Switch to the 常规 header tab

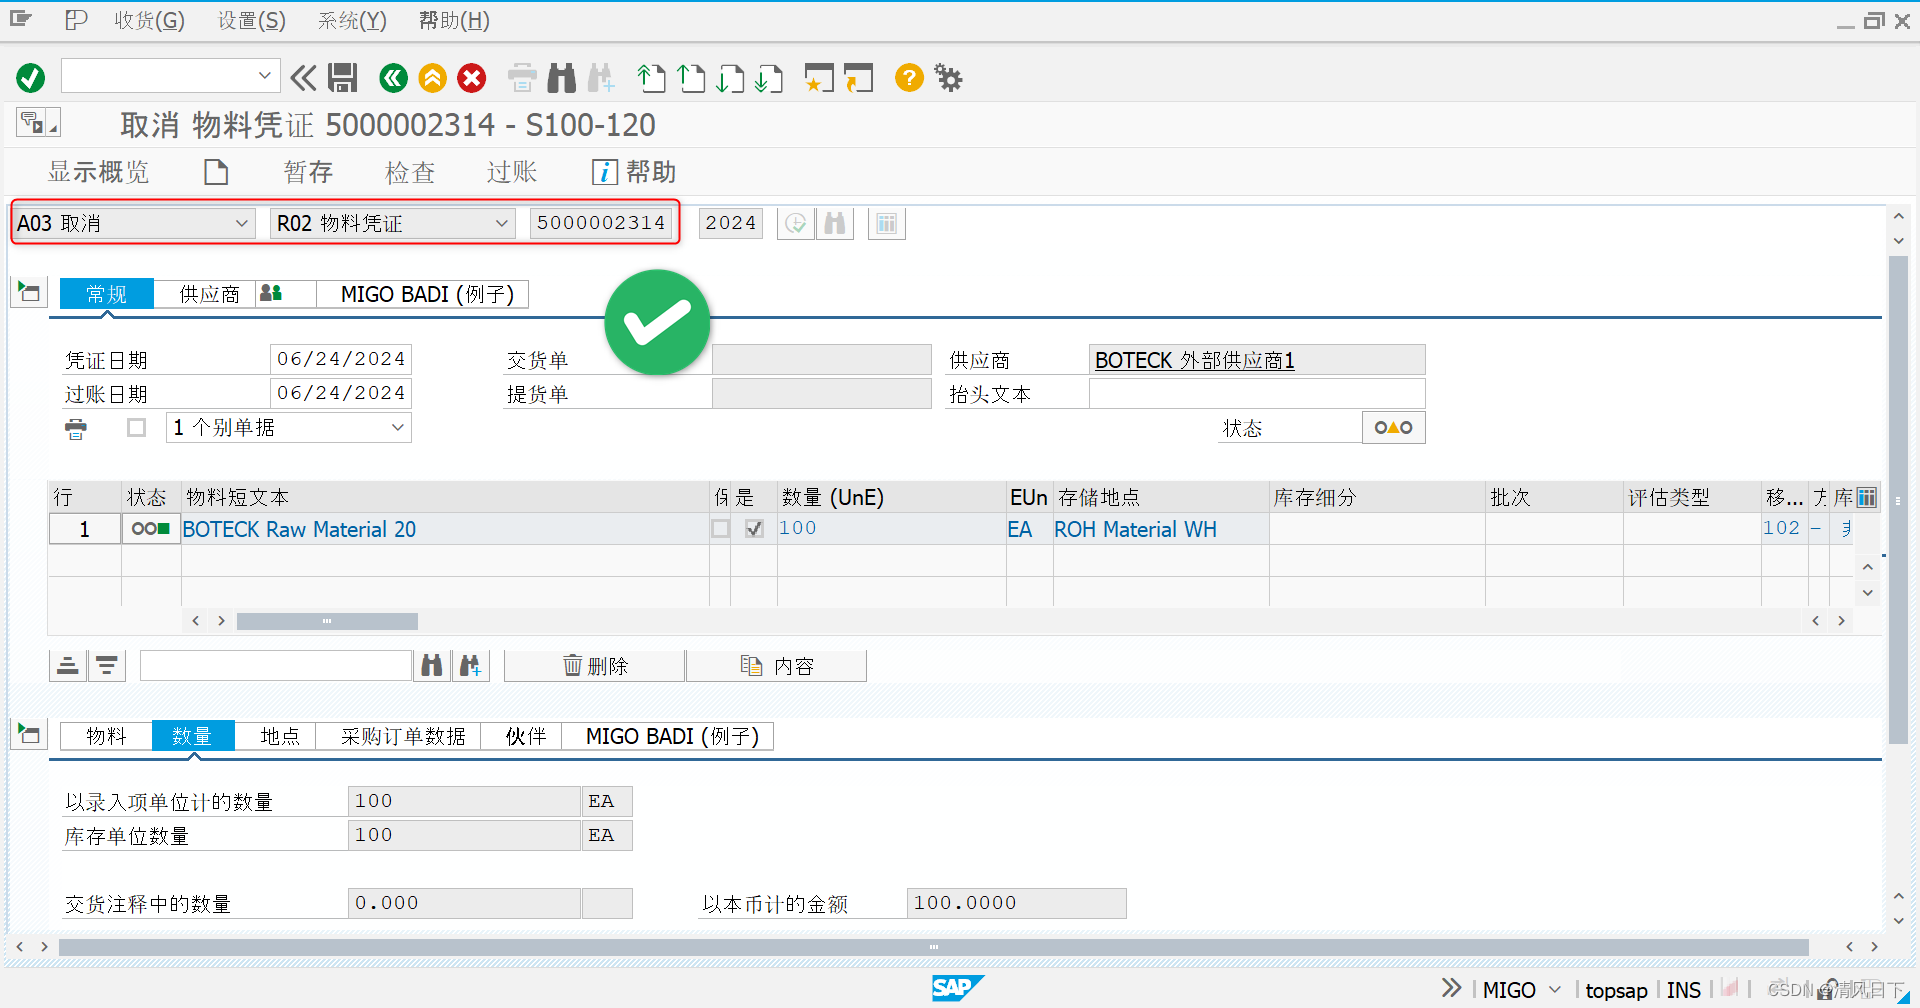click(x=107, y=294)
